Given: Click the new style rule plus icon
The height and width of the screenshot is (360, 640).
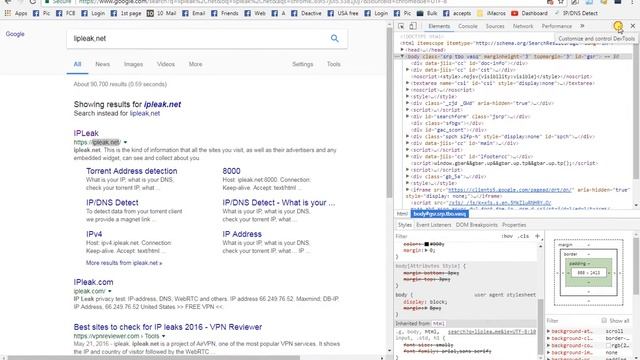Looking at the screenshot, I should click(537, 236).
